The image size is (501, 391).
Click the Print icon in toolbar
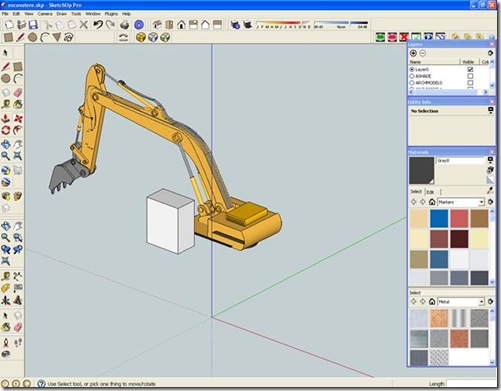click(124, 25)
